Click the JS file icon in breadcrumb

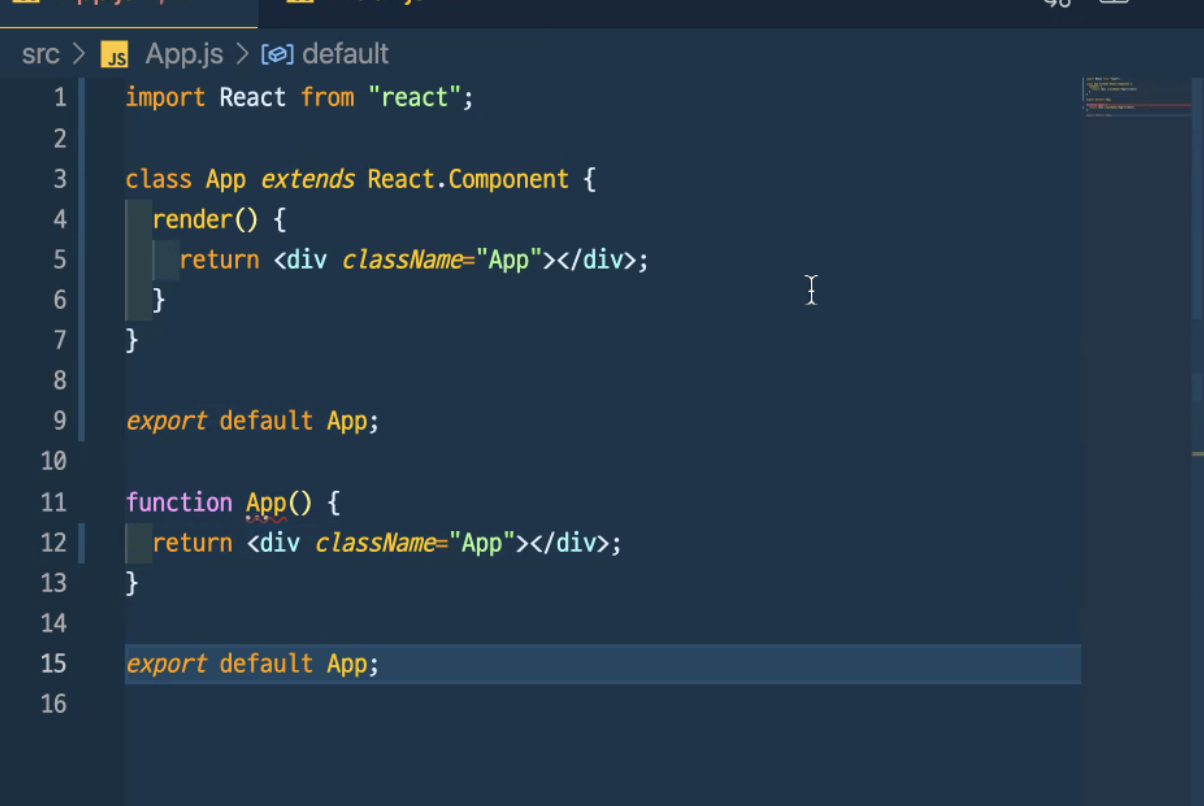tap(115, 56)
